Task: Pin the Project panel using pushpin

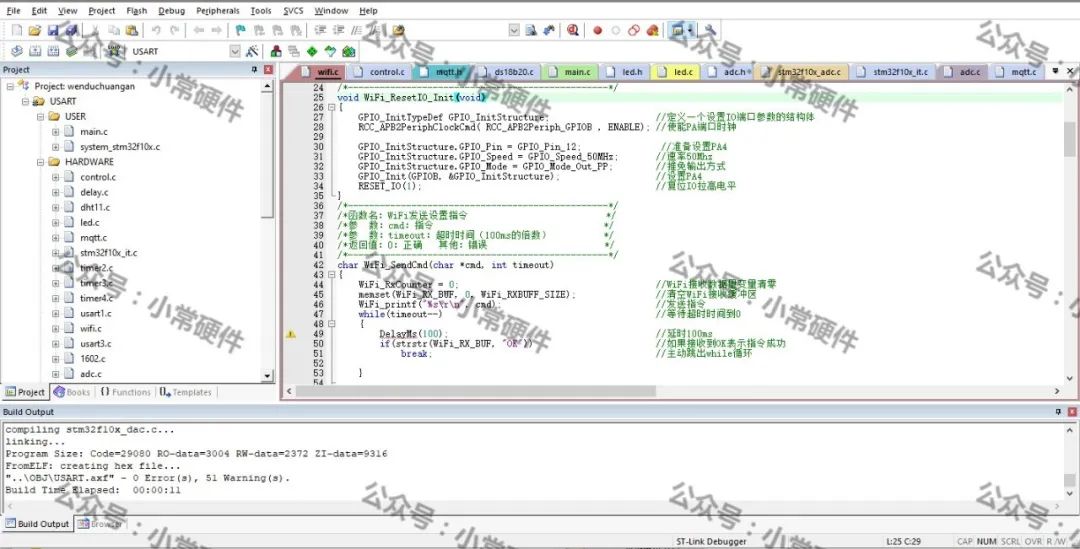Action: [254, 70]
